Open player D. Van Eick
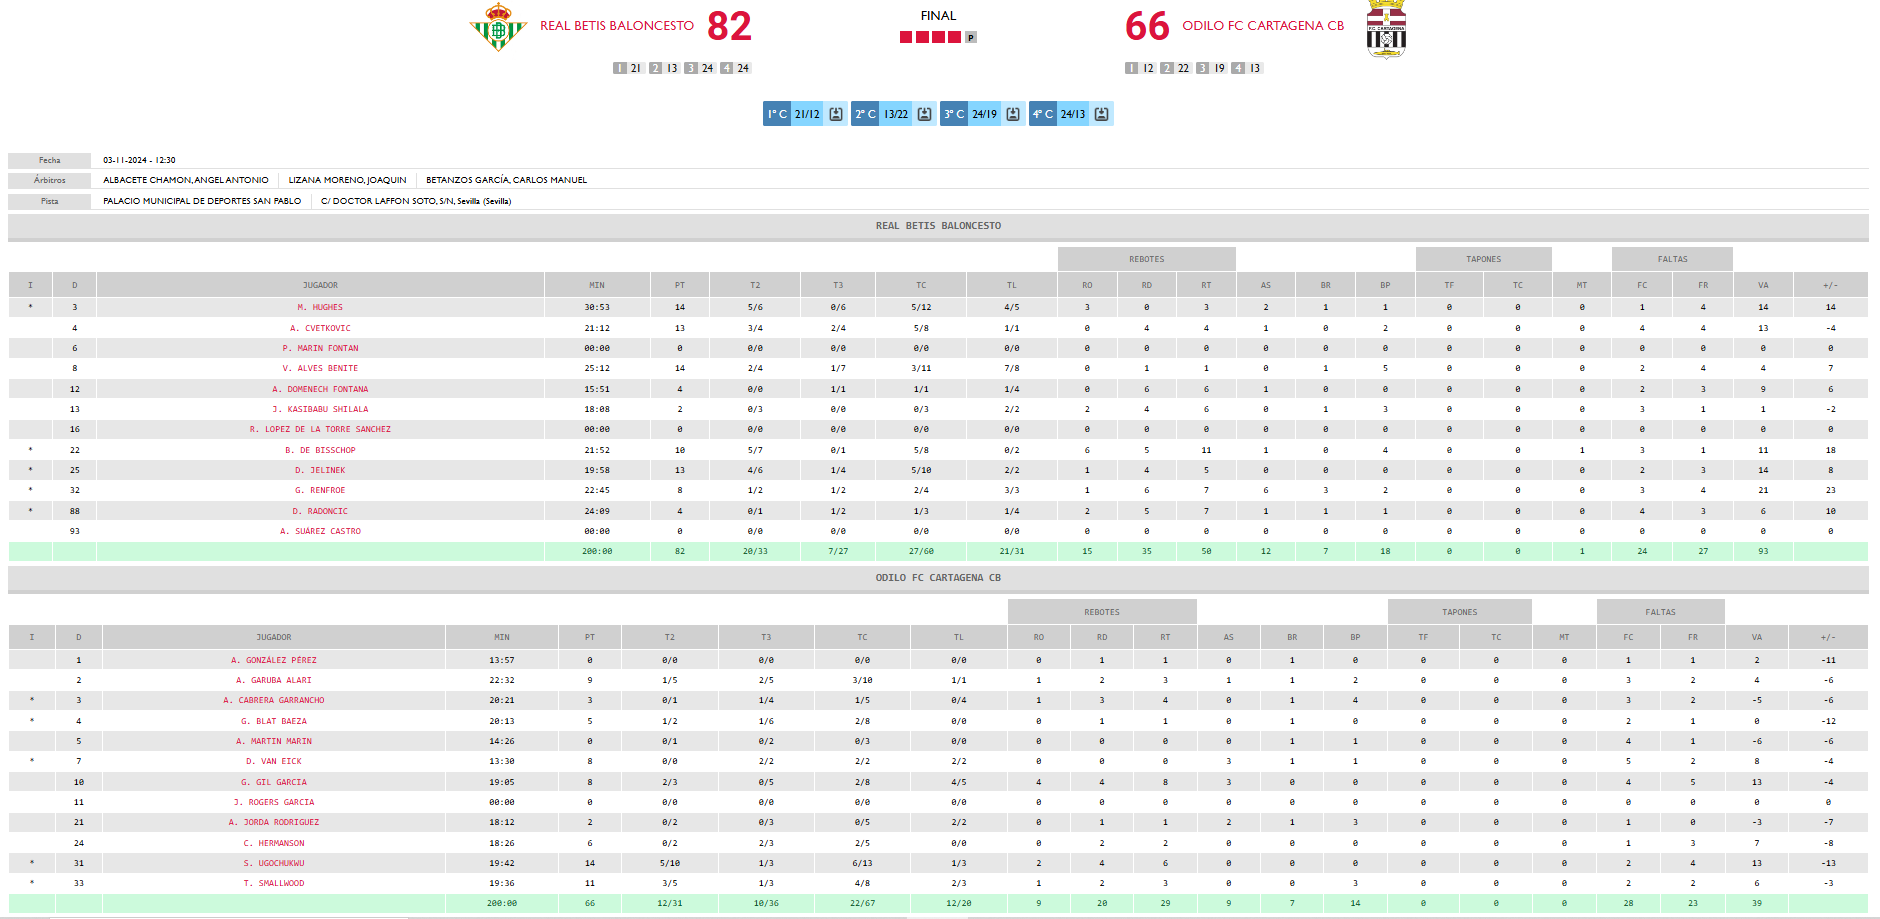This screenshot has height=919, width=1880. click(274, 761)
